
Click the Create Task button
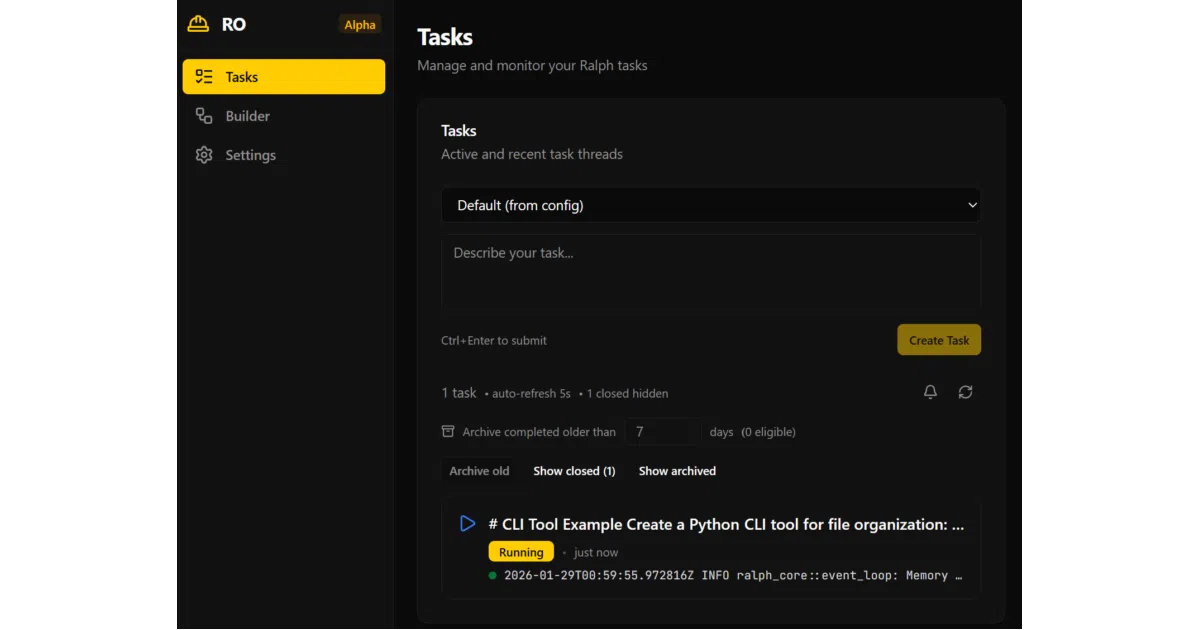coord(939,340)
